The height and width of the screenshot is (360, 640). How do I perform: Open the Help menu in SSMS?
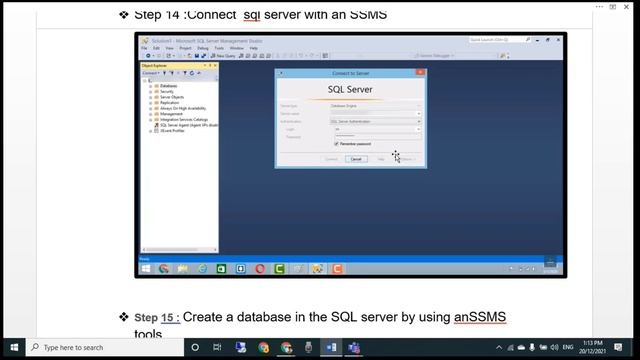(x=253, y=48)
